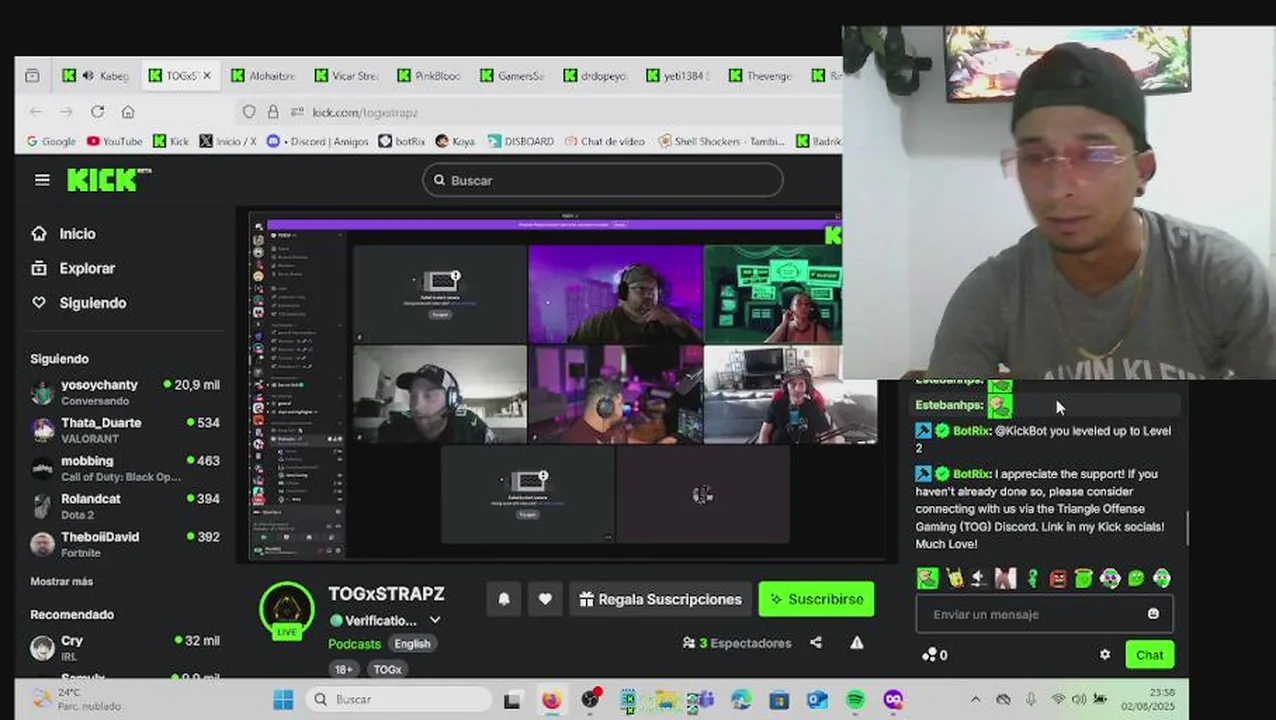Click the Siguiendo heart icon in sidebar
The height and width of the screenshot is (720, 1276).
point(39,302)
